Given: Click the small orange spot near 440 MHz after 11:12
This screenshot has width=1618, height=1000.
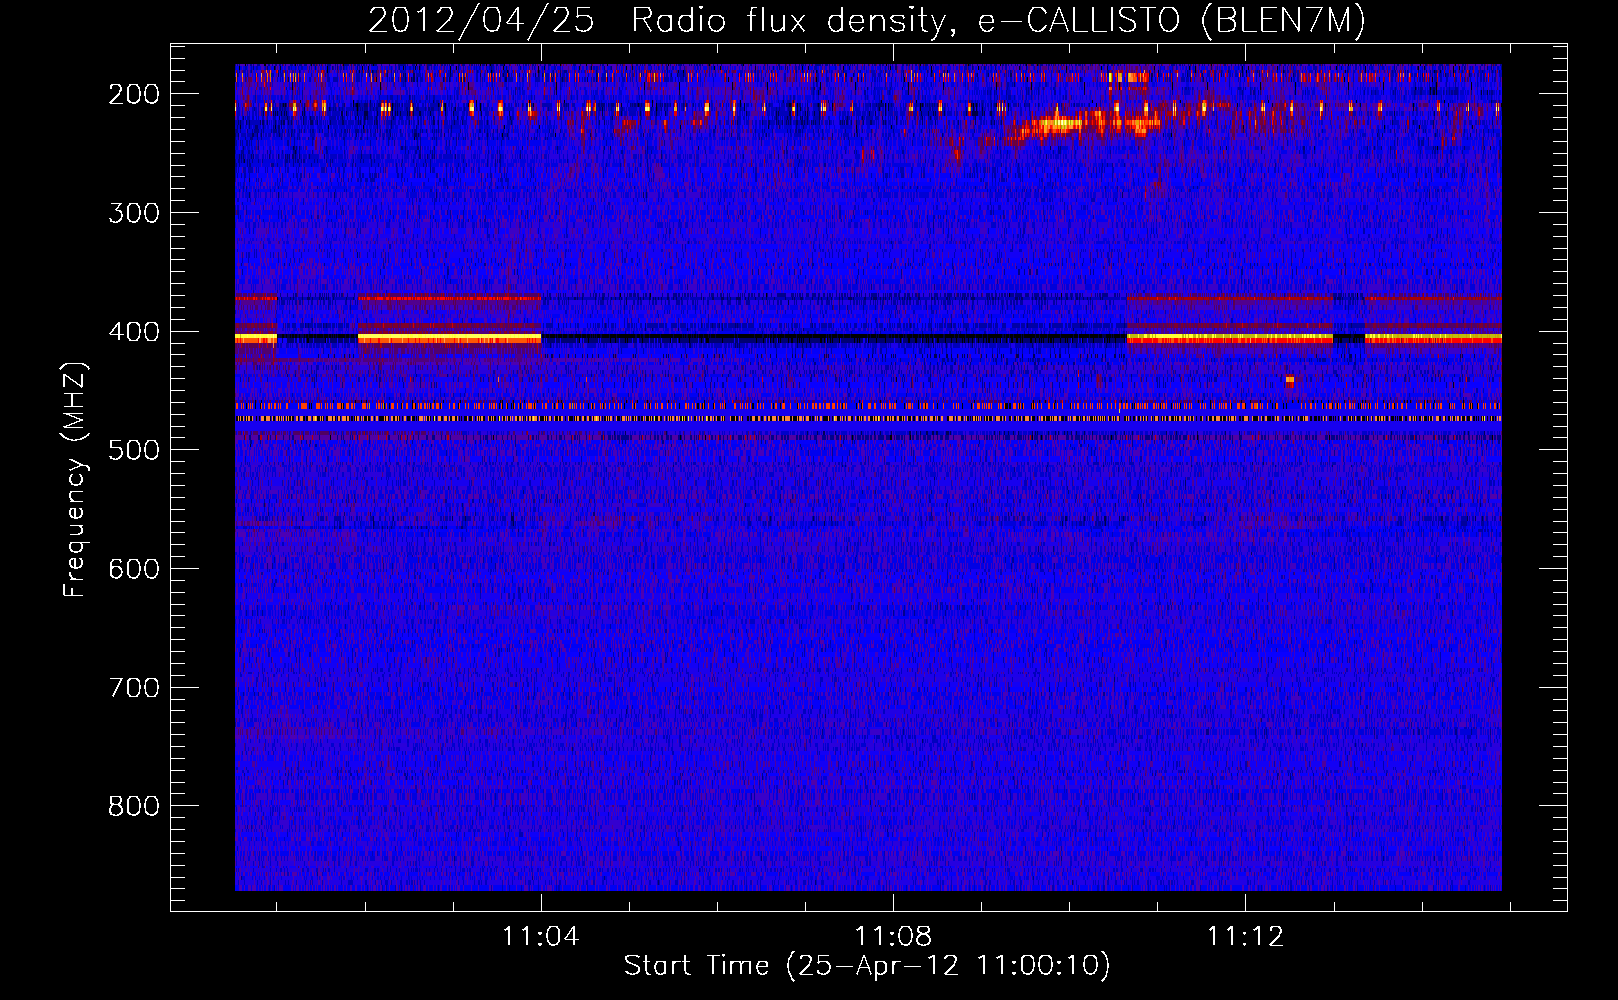Looking at the screenshot, I should (1289, 381).
